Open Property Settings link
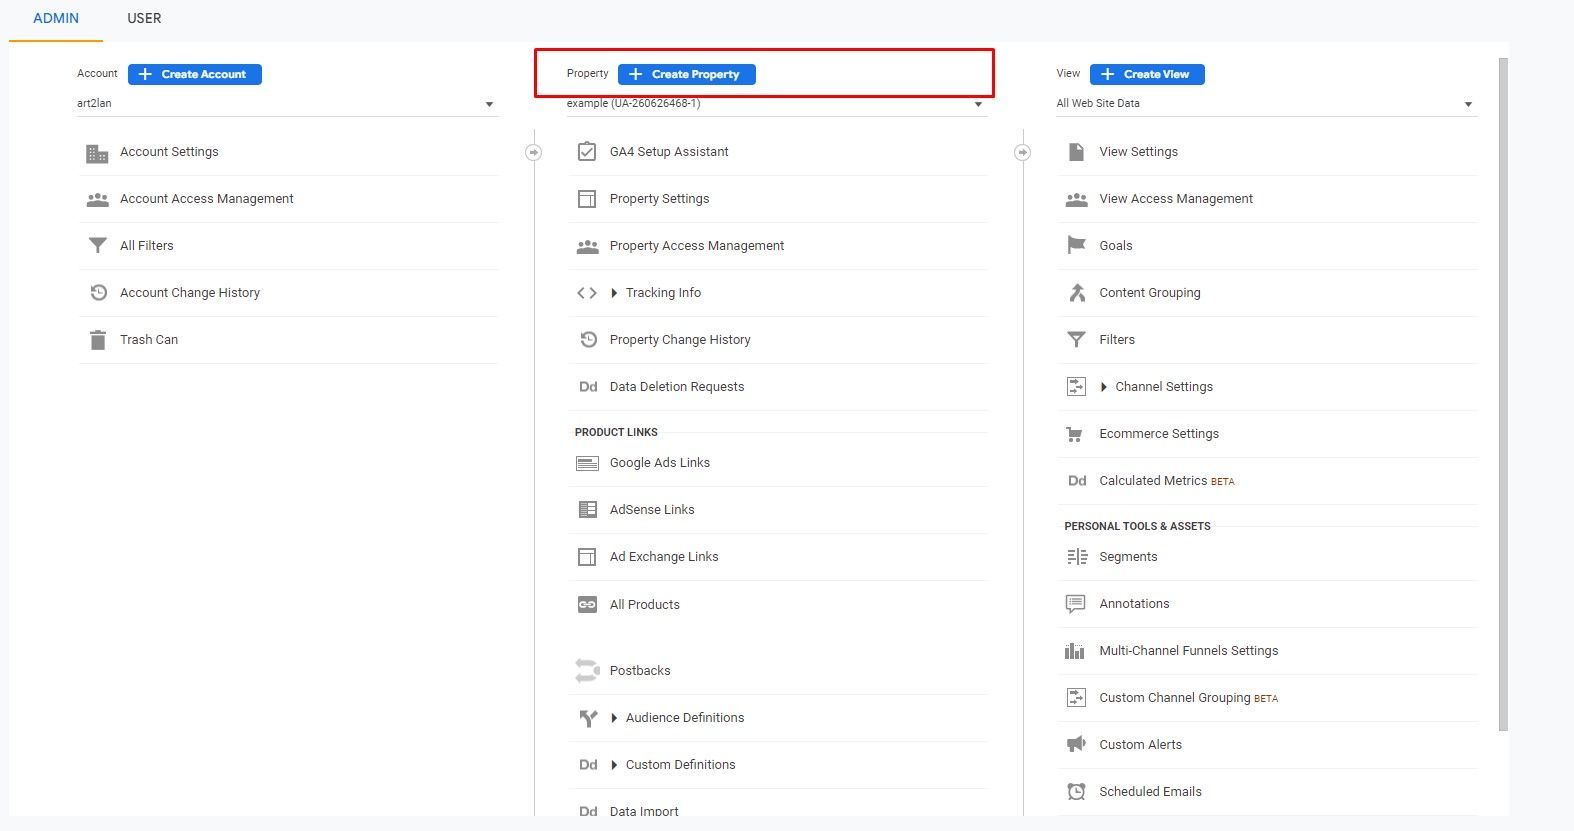This screenshot has height=831, width=1574. point(659,199)
